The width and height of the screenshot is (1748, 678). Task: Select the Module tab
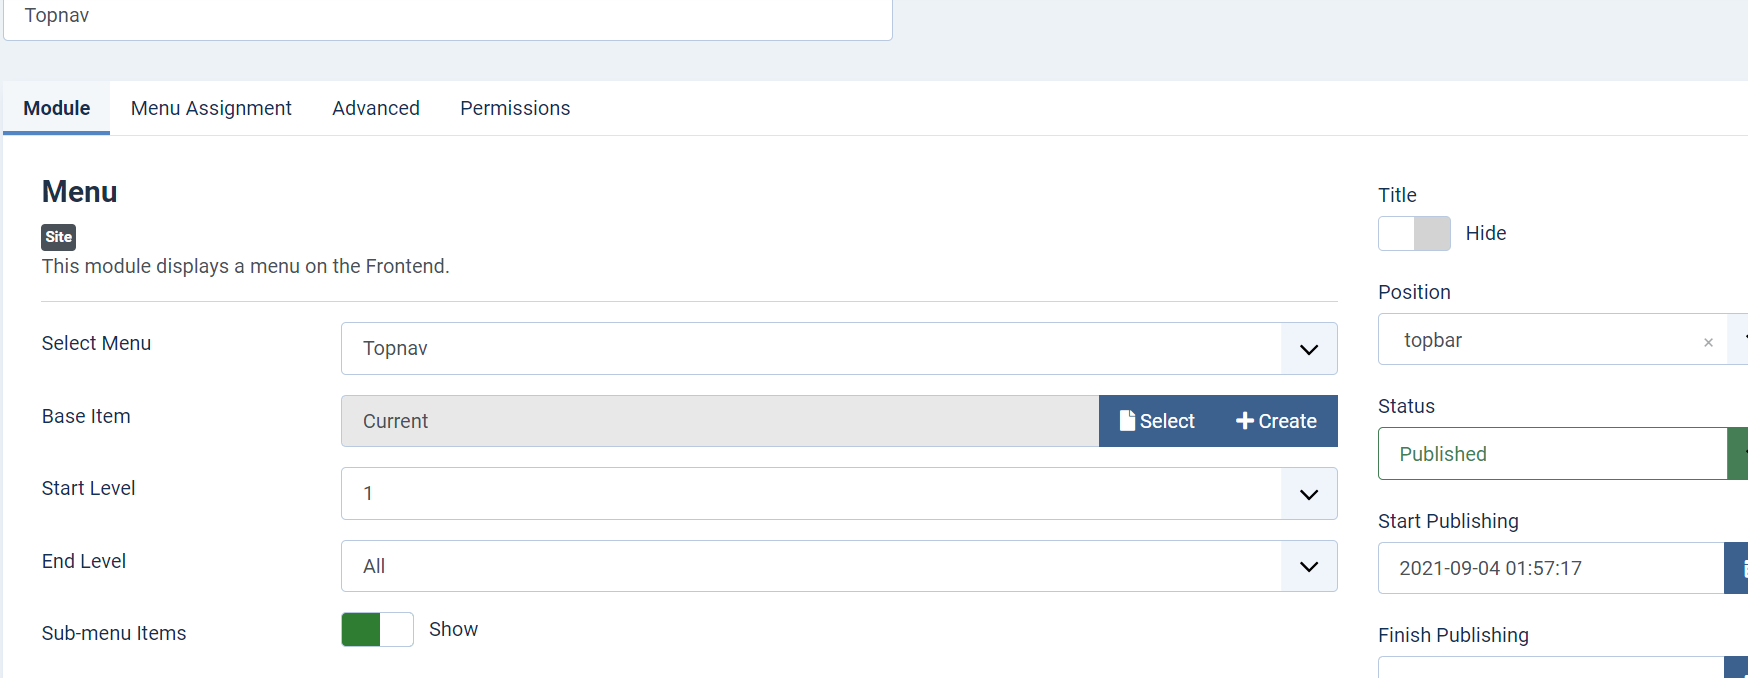point(57,108)
